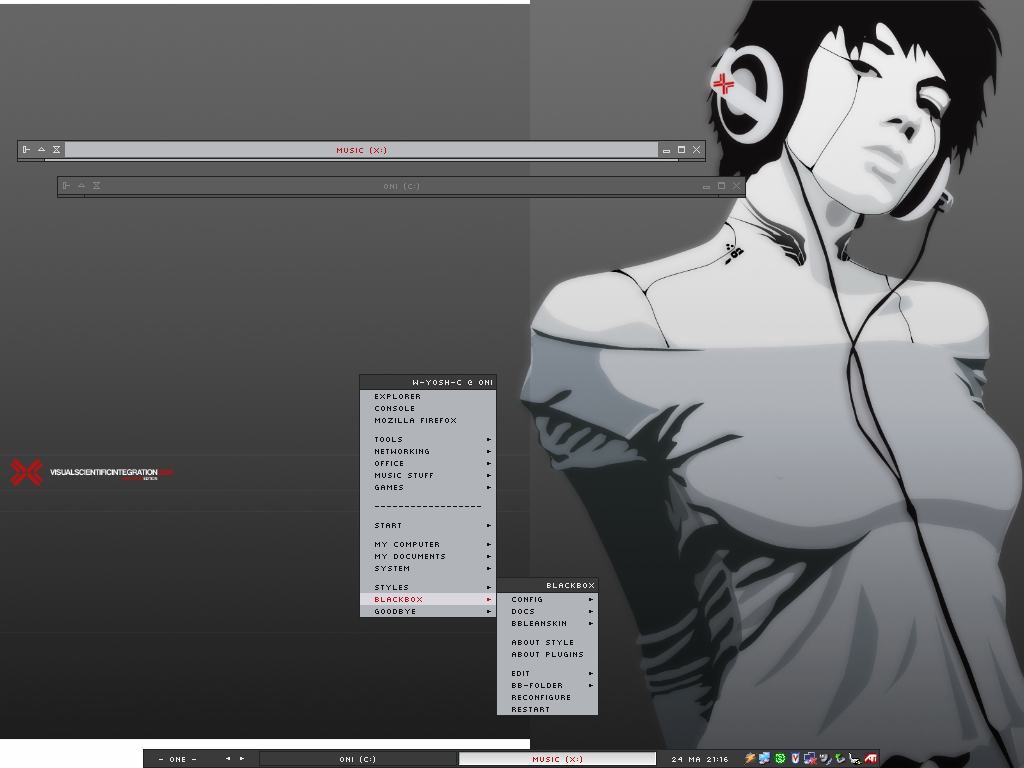Click the BLACKBOX submenu title header
1024x768 pixels.
tap(547, 585)
